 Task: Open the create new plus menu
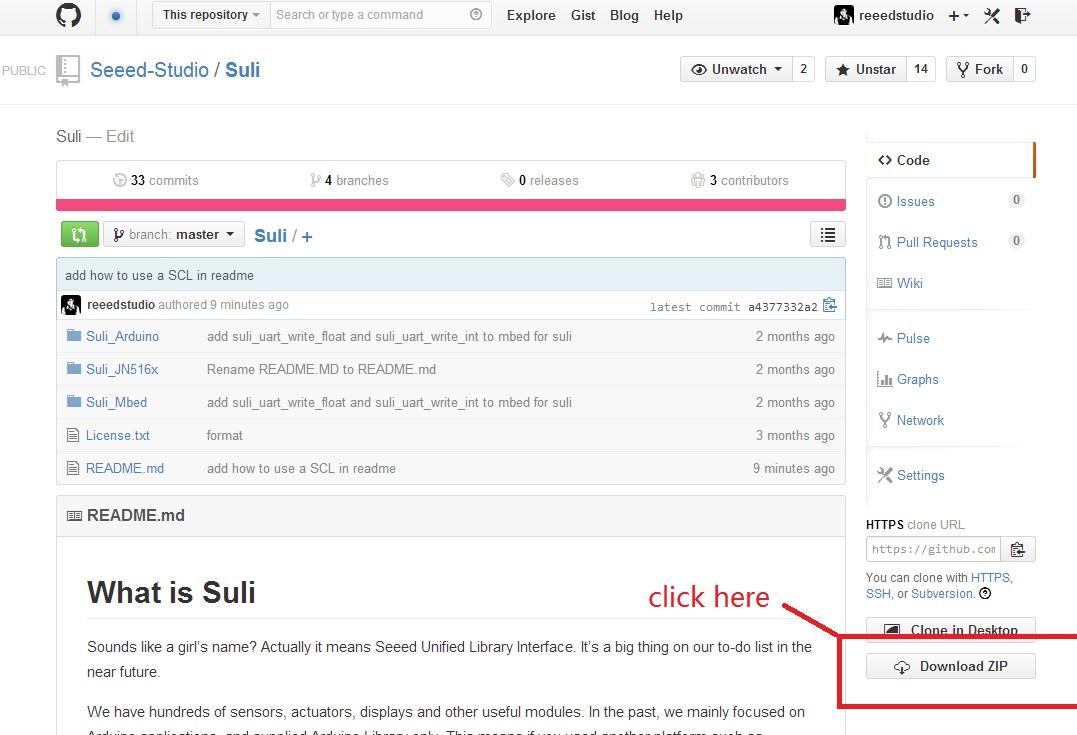(958, 16)
